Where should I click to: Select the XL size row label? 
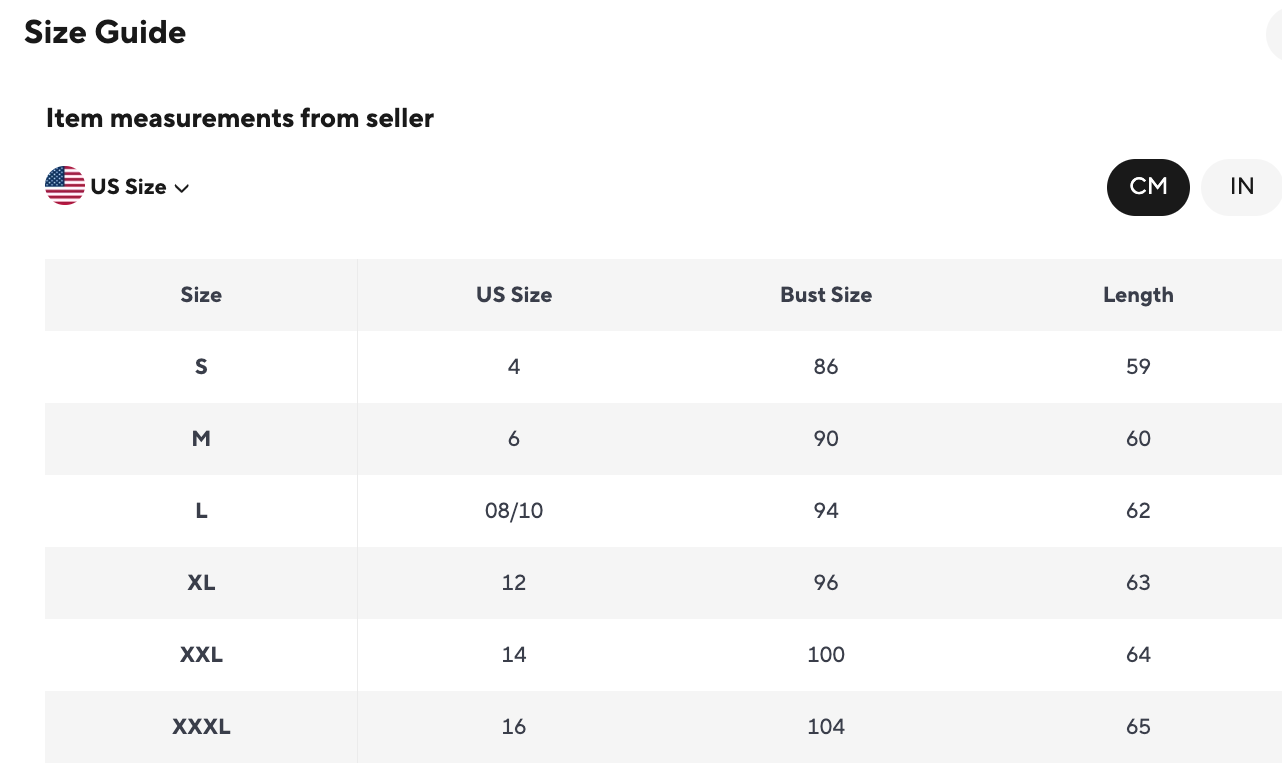click(201, 583)
